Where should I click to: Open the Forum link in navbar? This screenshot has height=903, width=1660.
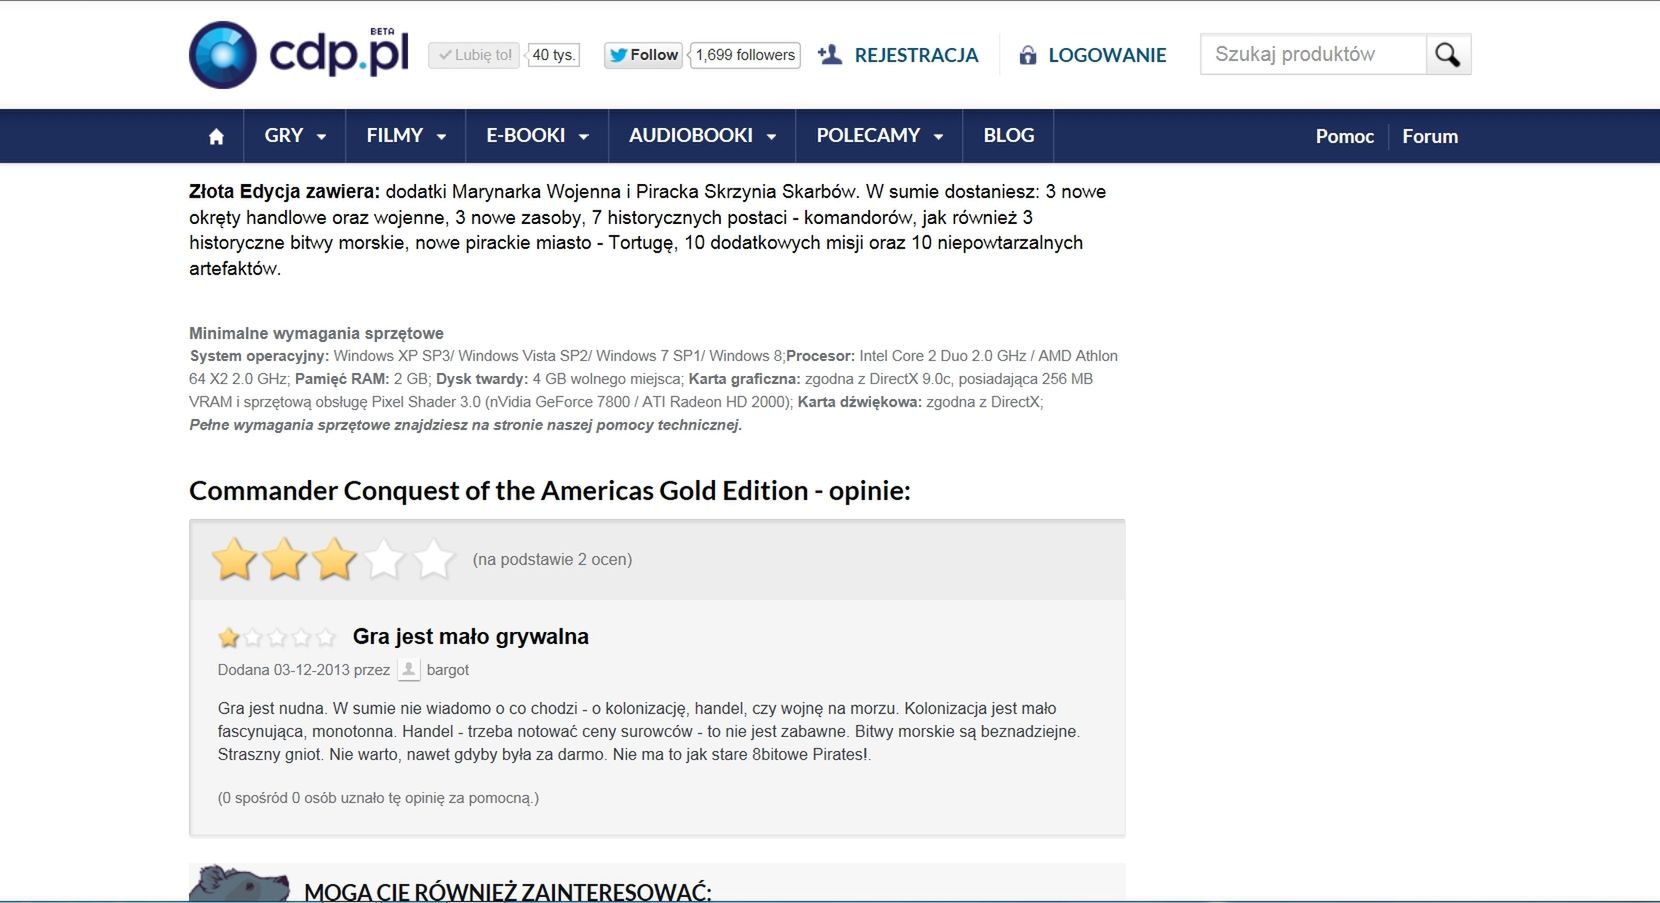1430,137
